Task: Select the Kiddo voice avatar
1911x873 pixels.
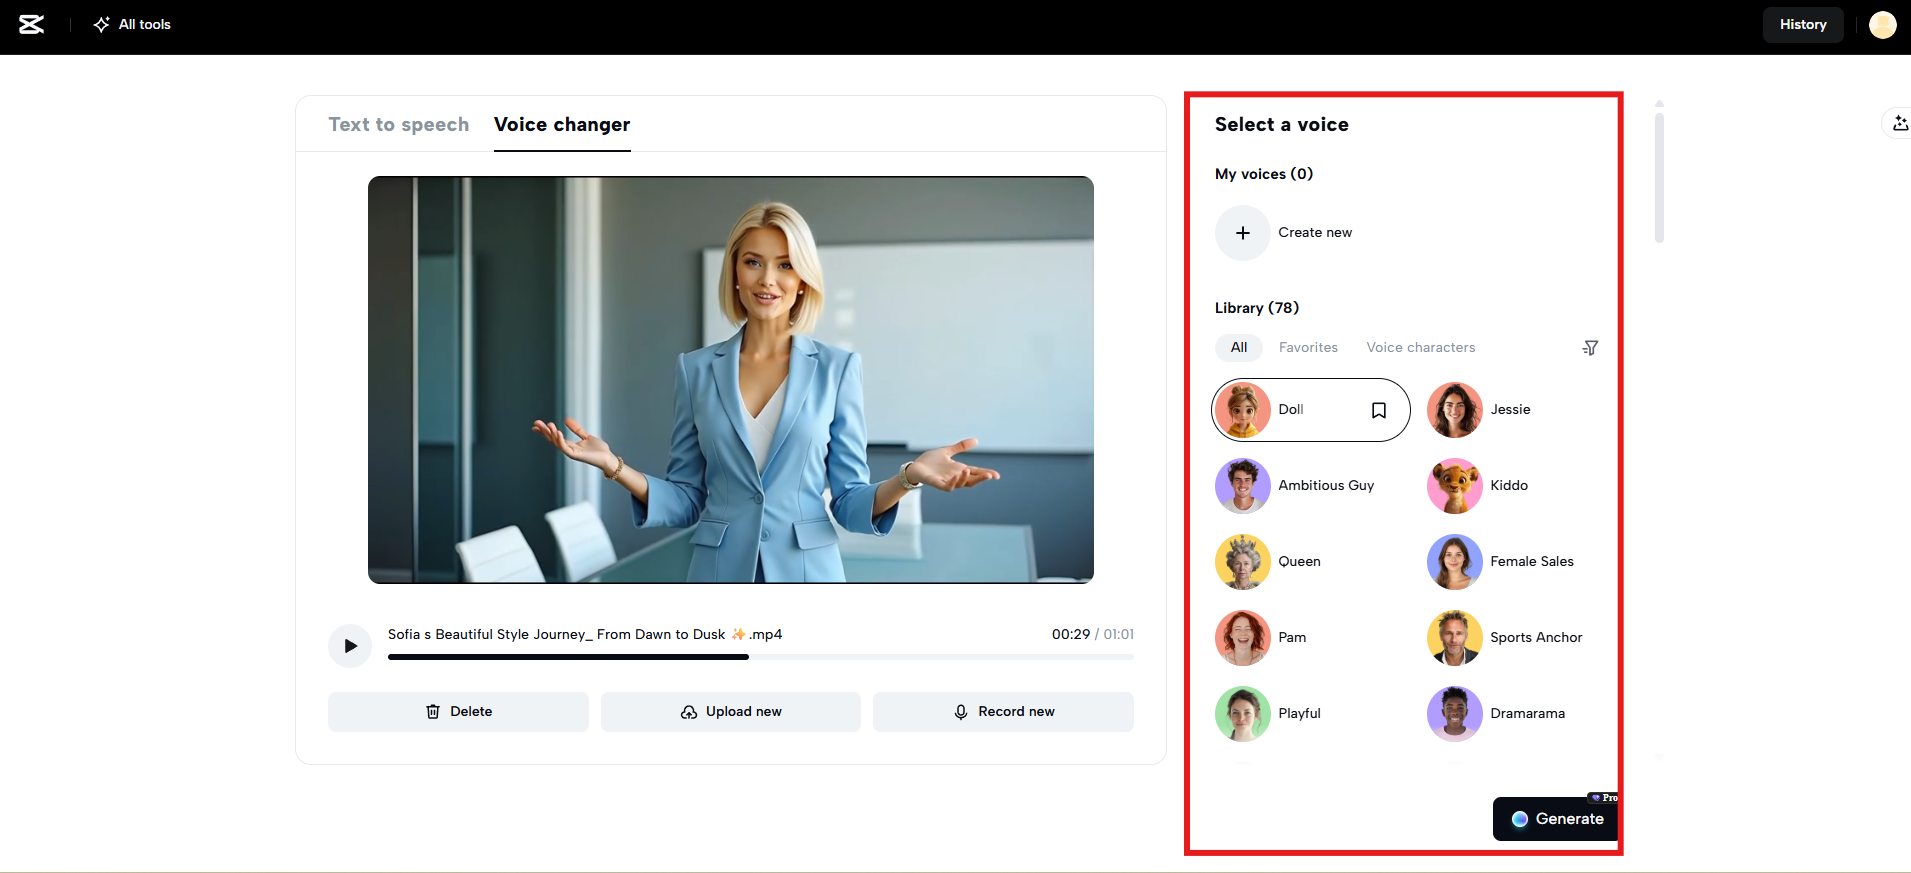Action: (1455, 486)
